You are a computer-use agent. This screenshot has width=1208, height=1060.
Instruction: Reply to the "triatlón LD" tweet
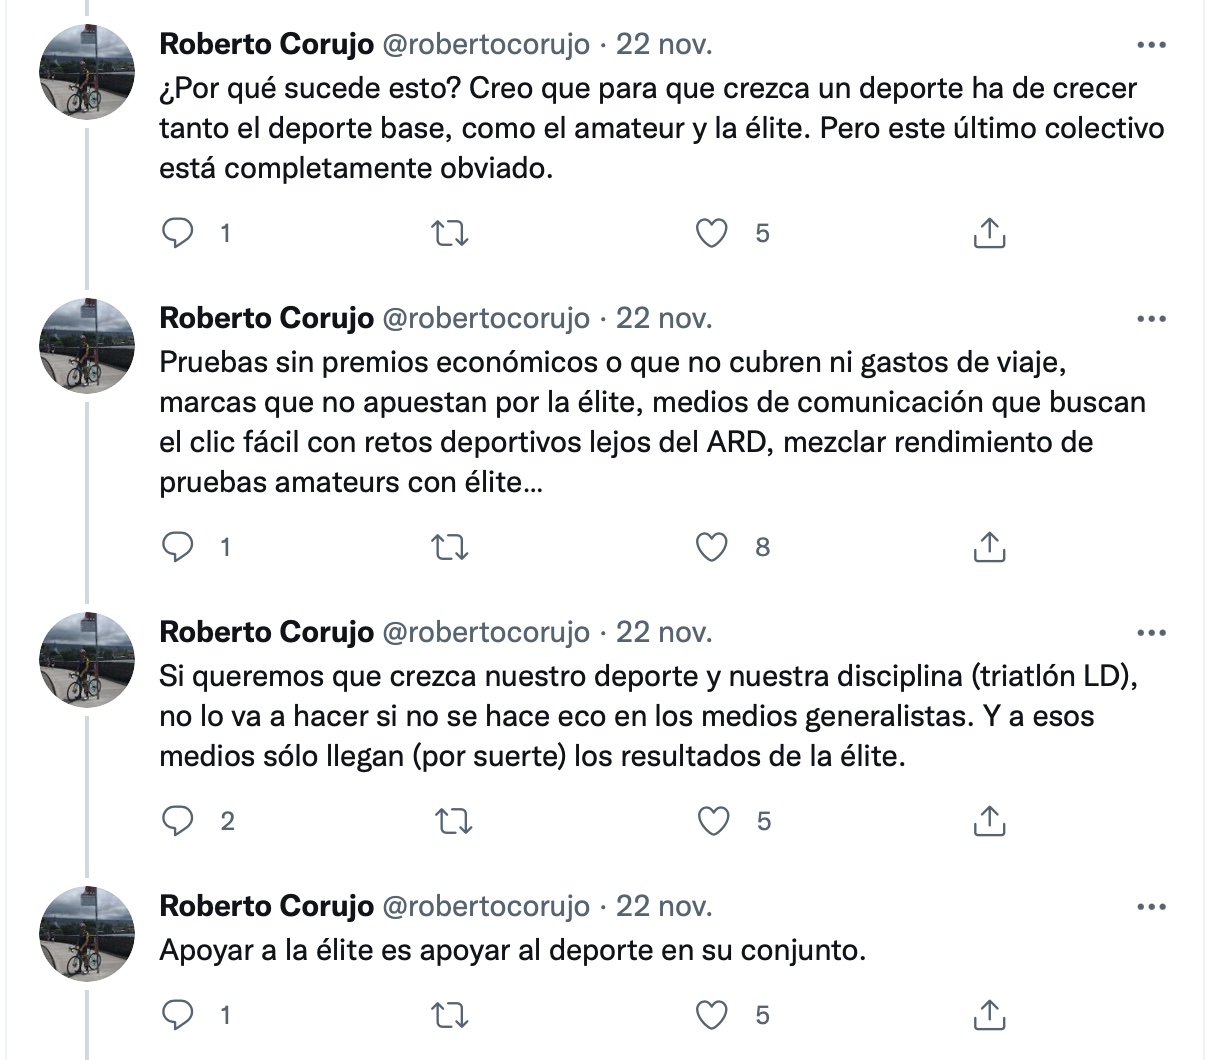(x=178, y=821)
